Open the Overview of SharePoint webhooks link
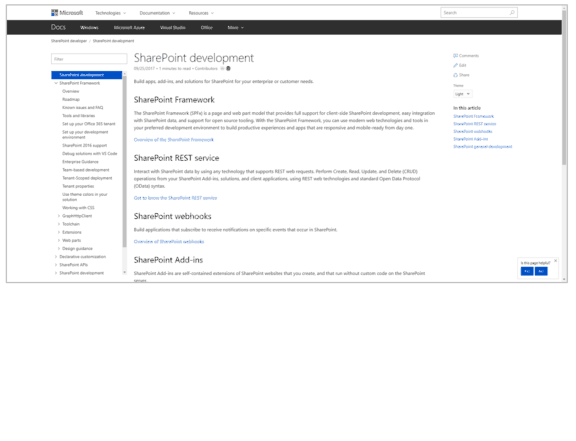 point(169,241)
